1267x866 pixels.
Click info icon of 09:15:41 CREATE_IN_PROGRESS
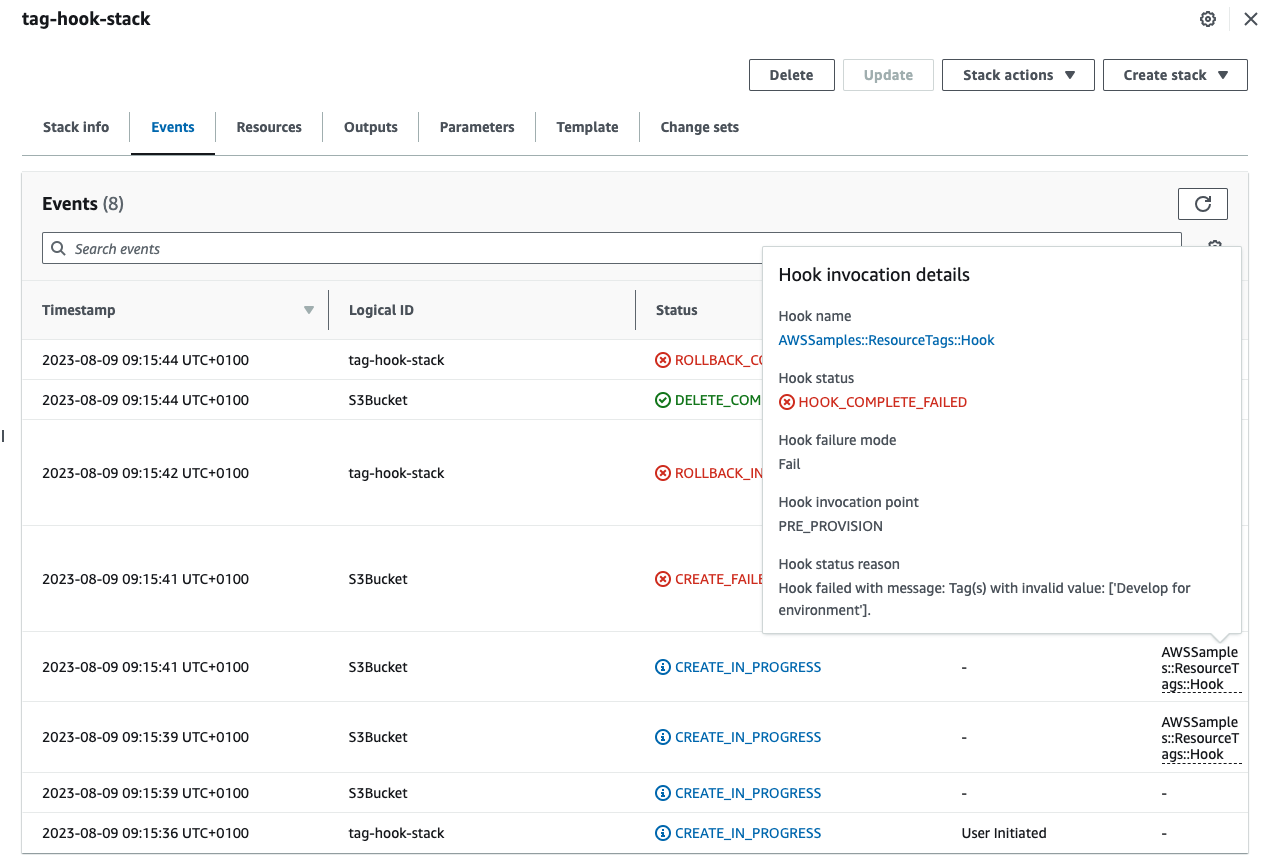(663, 667)
